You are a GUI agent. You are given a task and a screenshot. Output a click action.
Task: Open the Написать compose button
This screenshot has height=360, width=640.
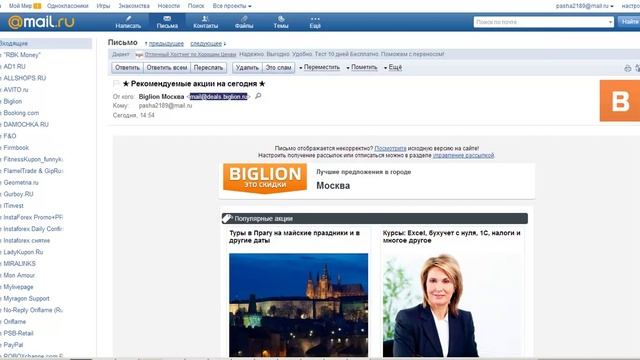(128, 22)
